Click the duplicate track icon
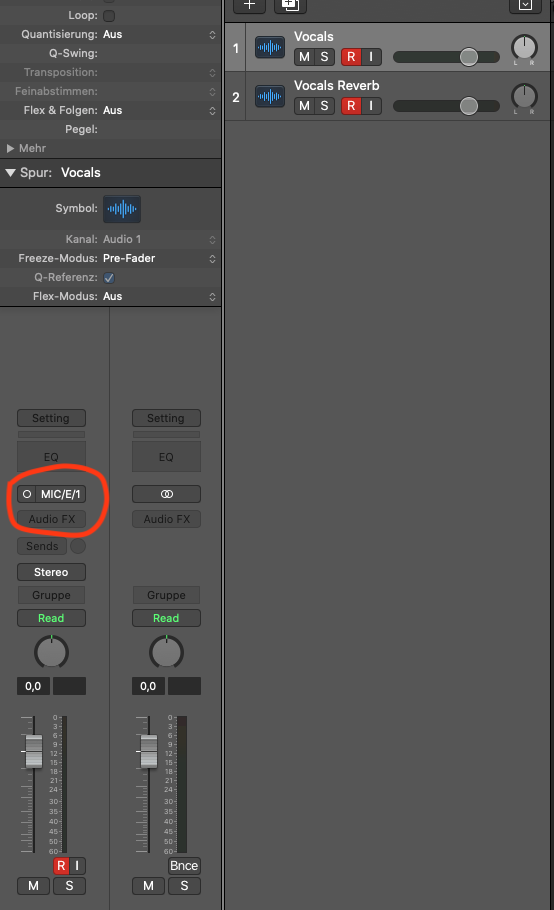Image resolution: width=554 pixels, height=910 pixels. point(290,5)
